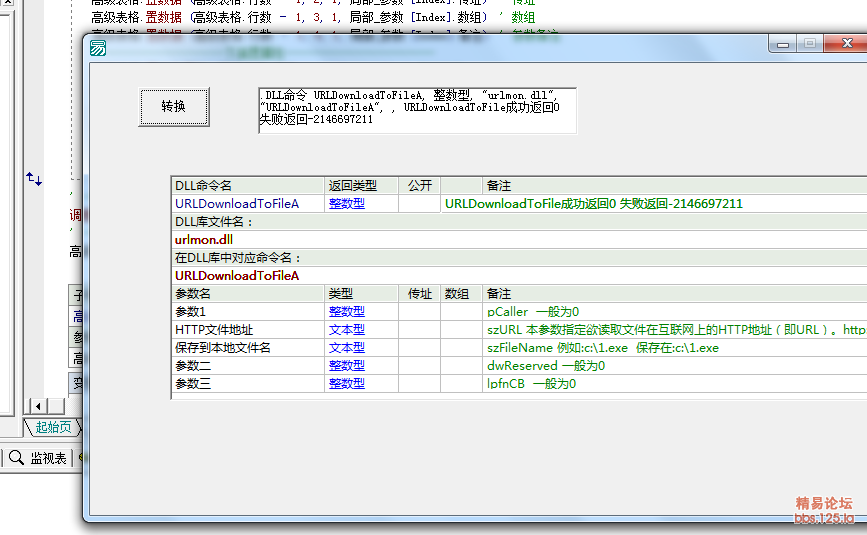Click the magnifier icon beside 监视表
Image resolution: width=867 pixels, height=535 pixels.
[x=17, y=458]
